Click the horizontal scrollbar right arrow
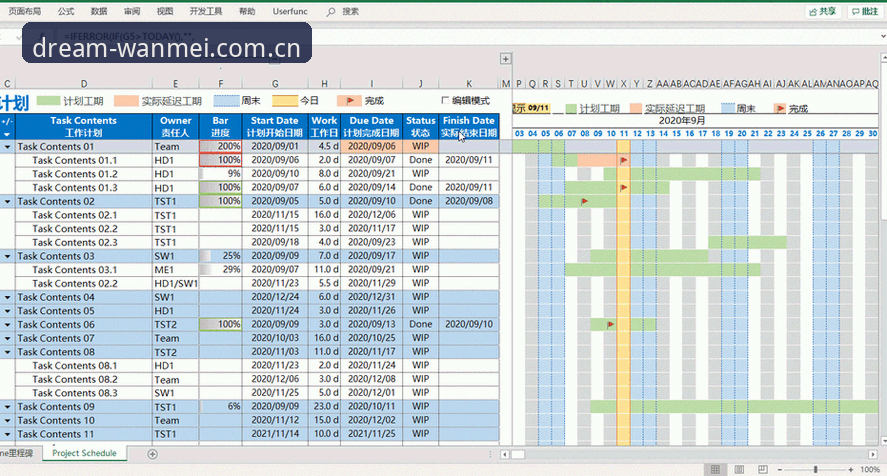The height and width of the screenshot is (476, 887). (873, 454)
